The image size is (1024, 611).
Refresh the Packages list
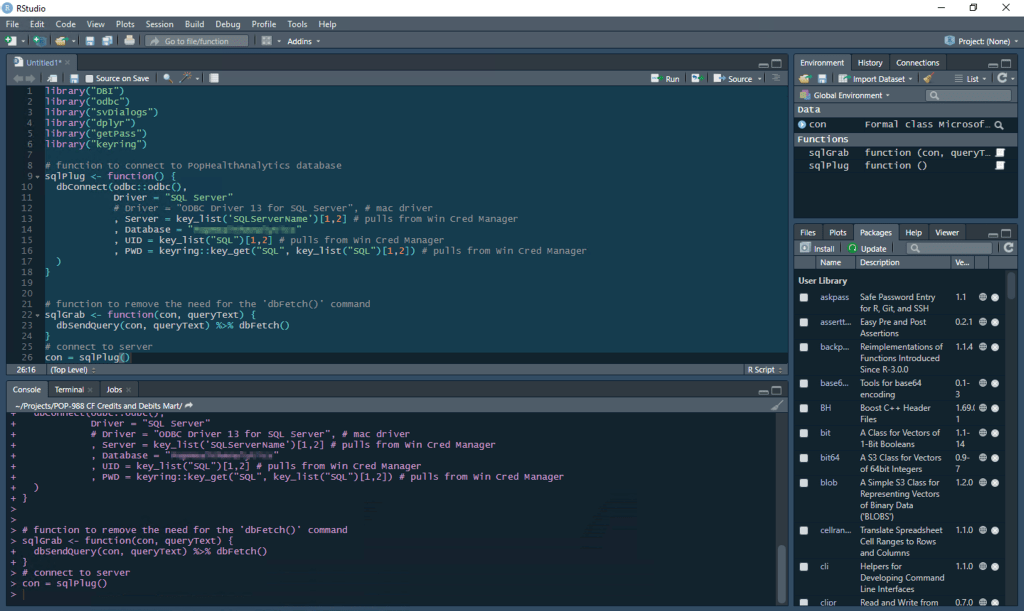pyautogui.click(x=1008, y=248)
